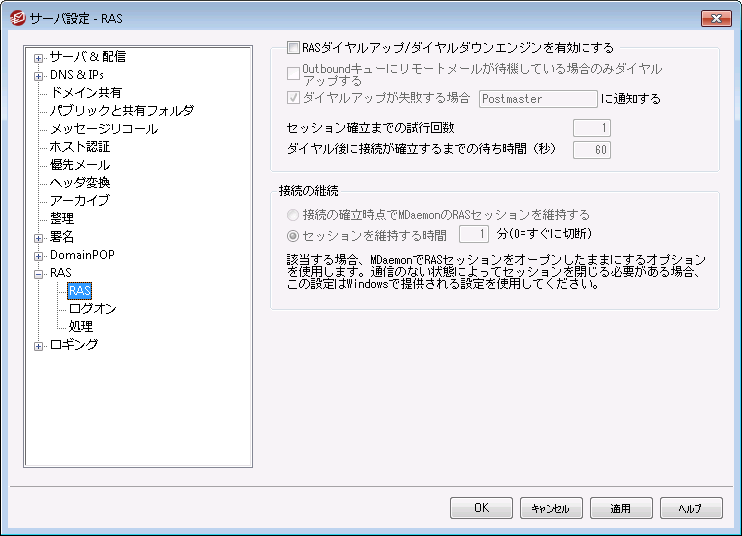Click the キャンセル button
The width and height of the screenshot is (742, 536).
pyautogui.click(x=551, y=508)
